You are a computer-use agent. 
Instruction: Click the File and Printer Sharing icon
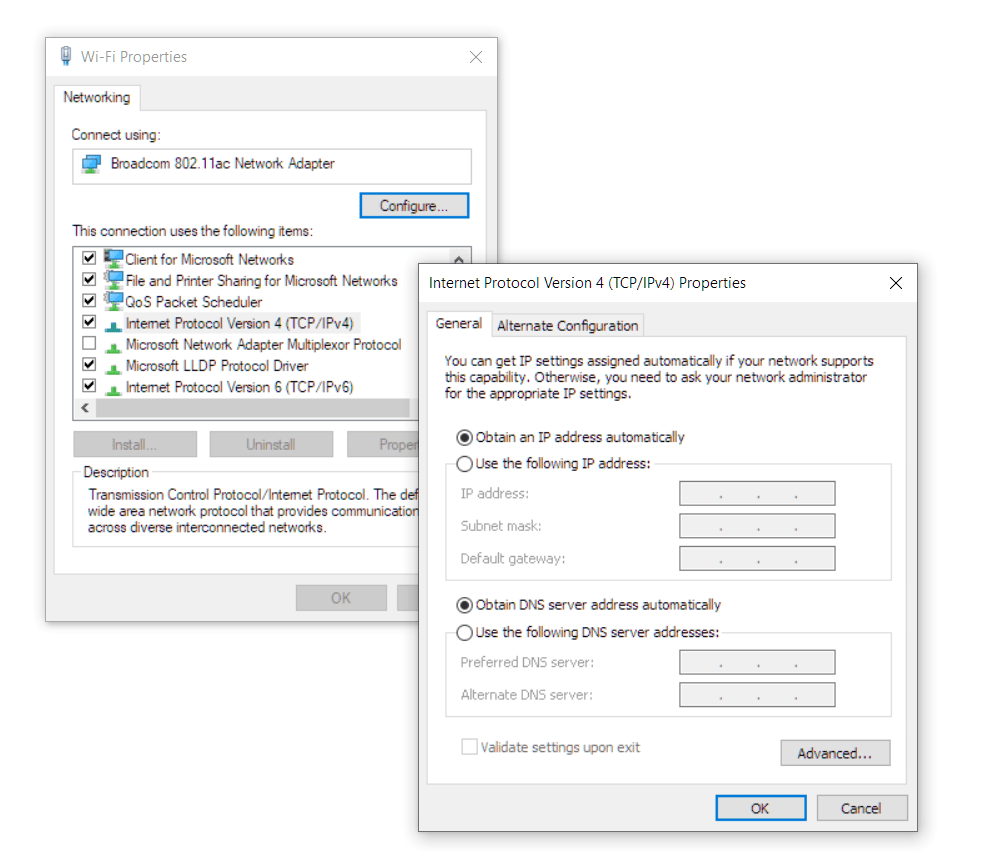pos(112,280)
